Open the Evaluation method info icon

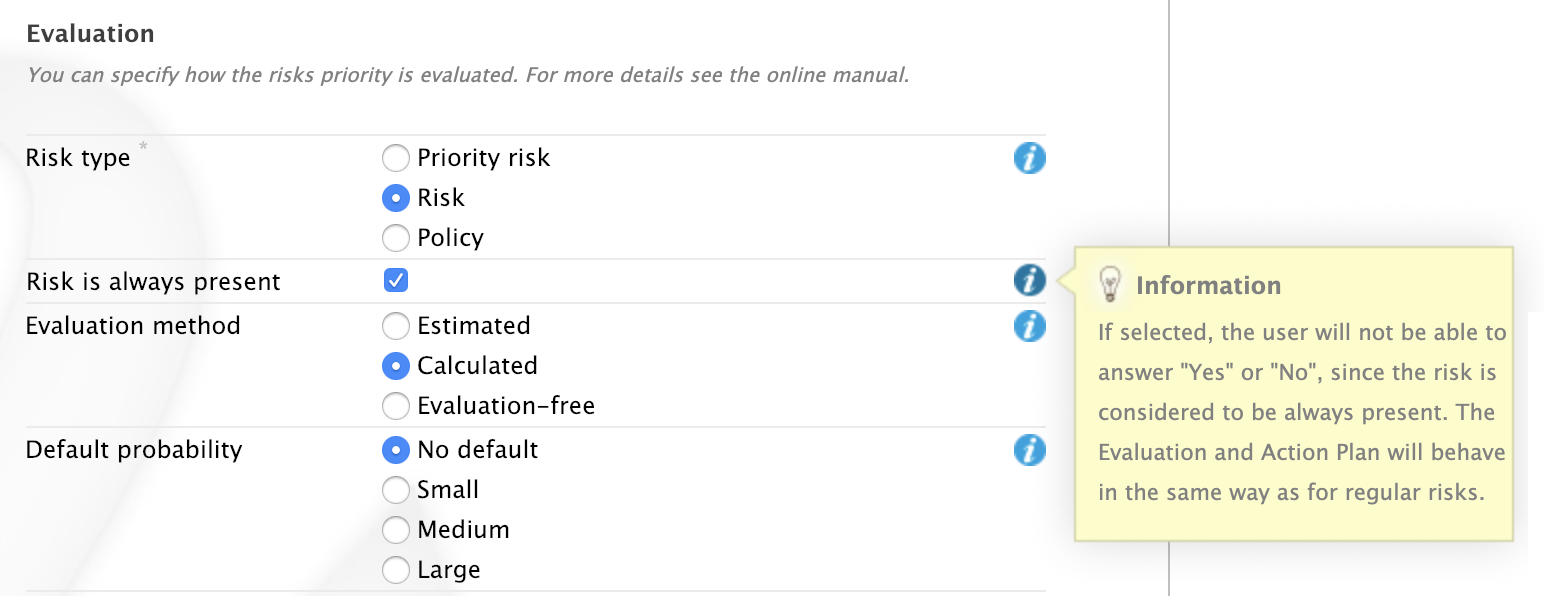pos(1029,326)
